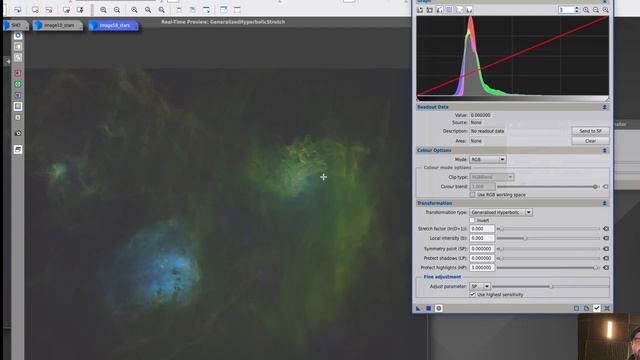The height and width of the screenshot is (360, 640).
Task: Open the Clip type dropdown
Action: point(491,177)
